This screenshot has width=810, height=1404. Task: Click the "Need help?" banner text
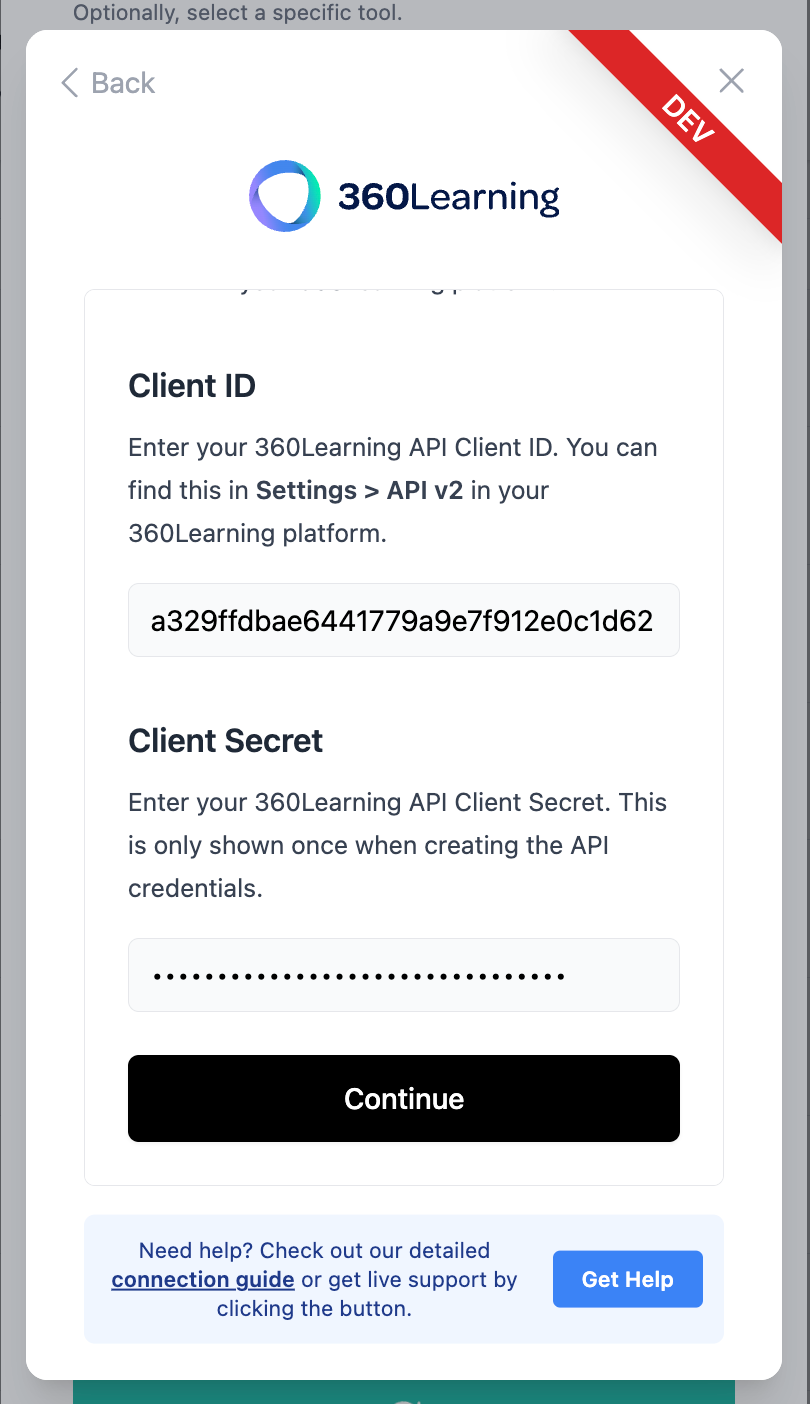314,1251
